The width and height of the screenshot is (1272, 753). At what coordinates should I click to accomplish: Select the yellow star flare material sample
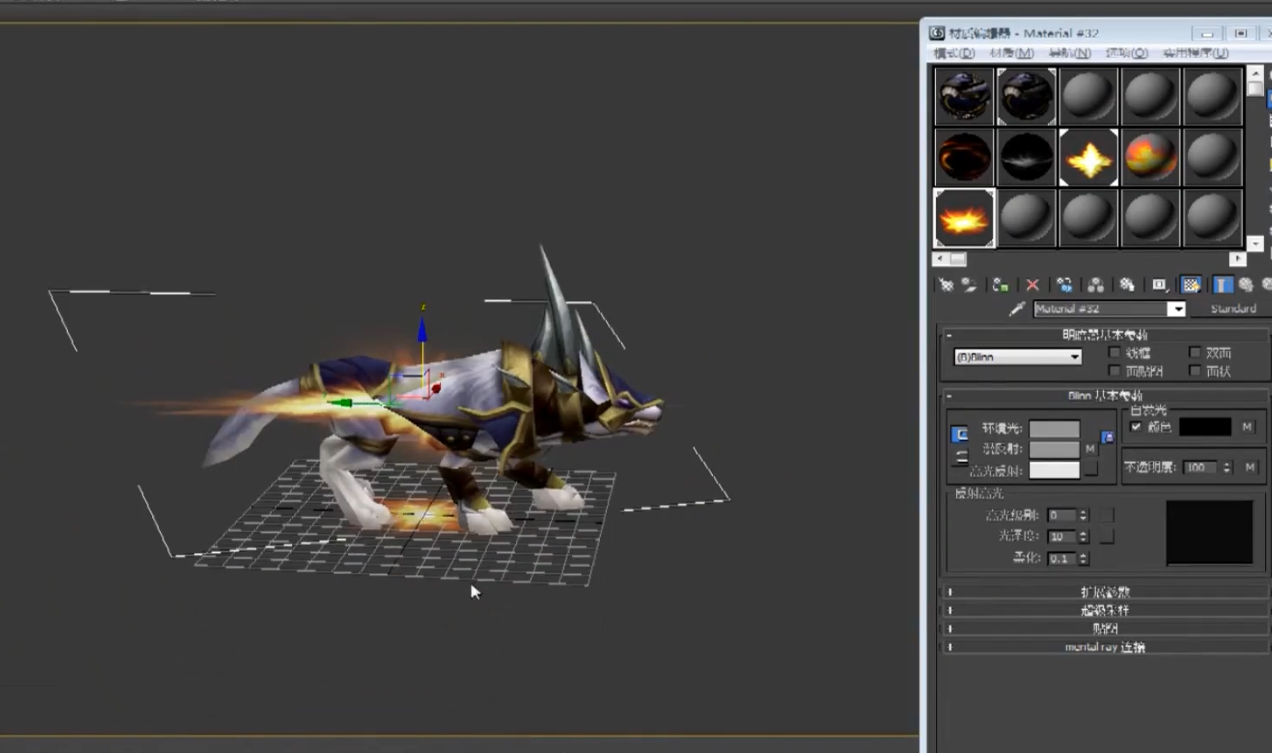(1088, 157)
